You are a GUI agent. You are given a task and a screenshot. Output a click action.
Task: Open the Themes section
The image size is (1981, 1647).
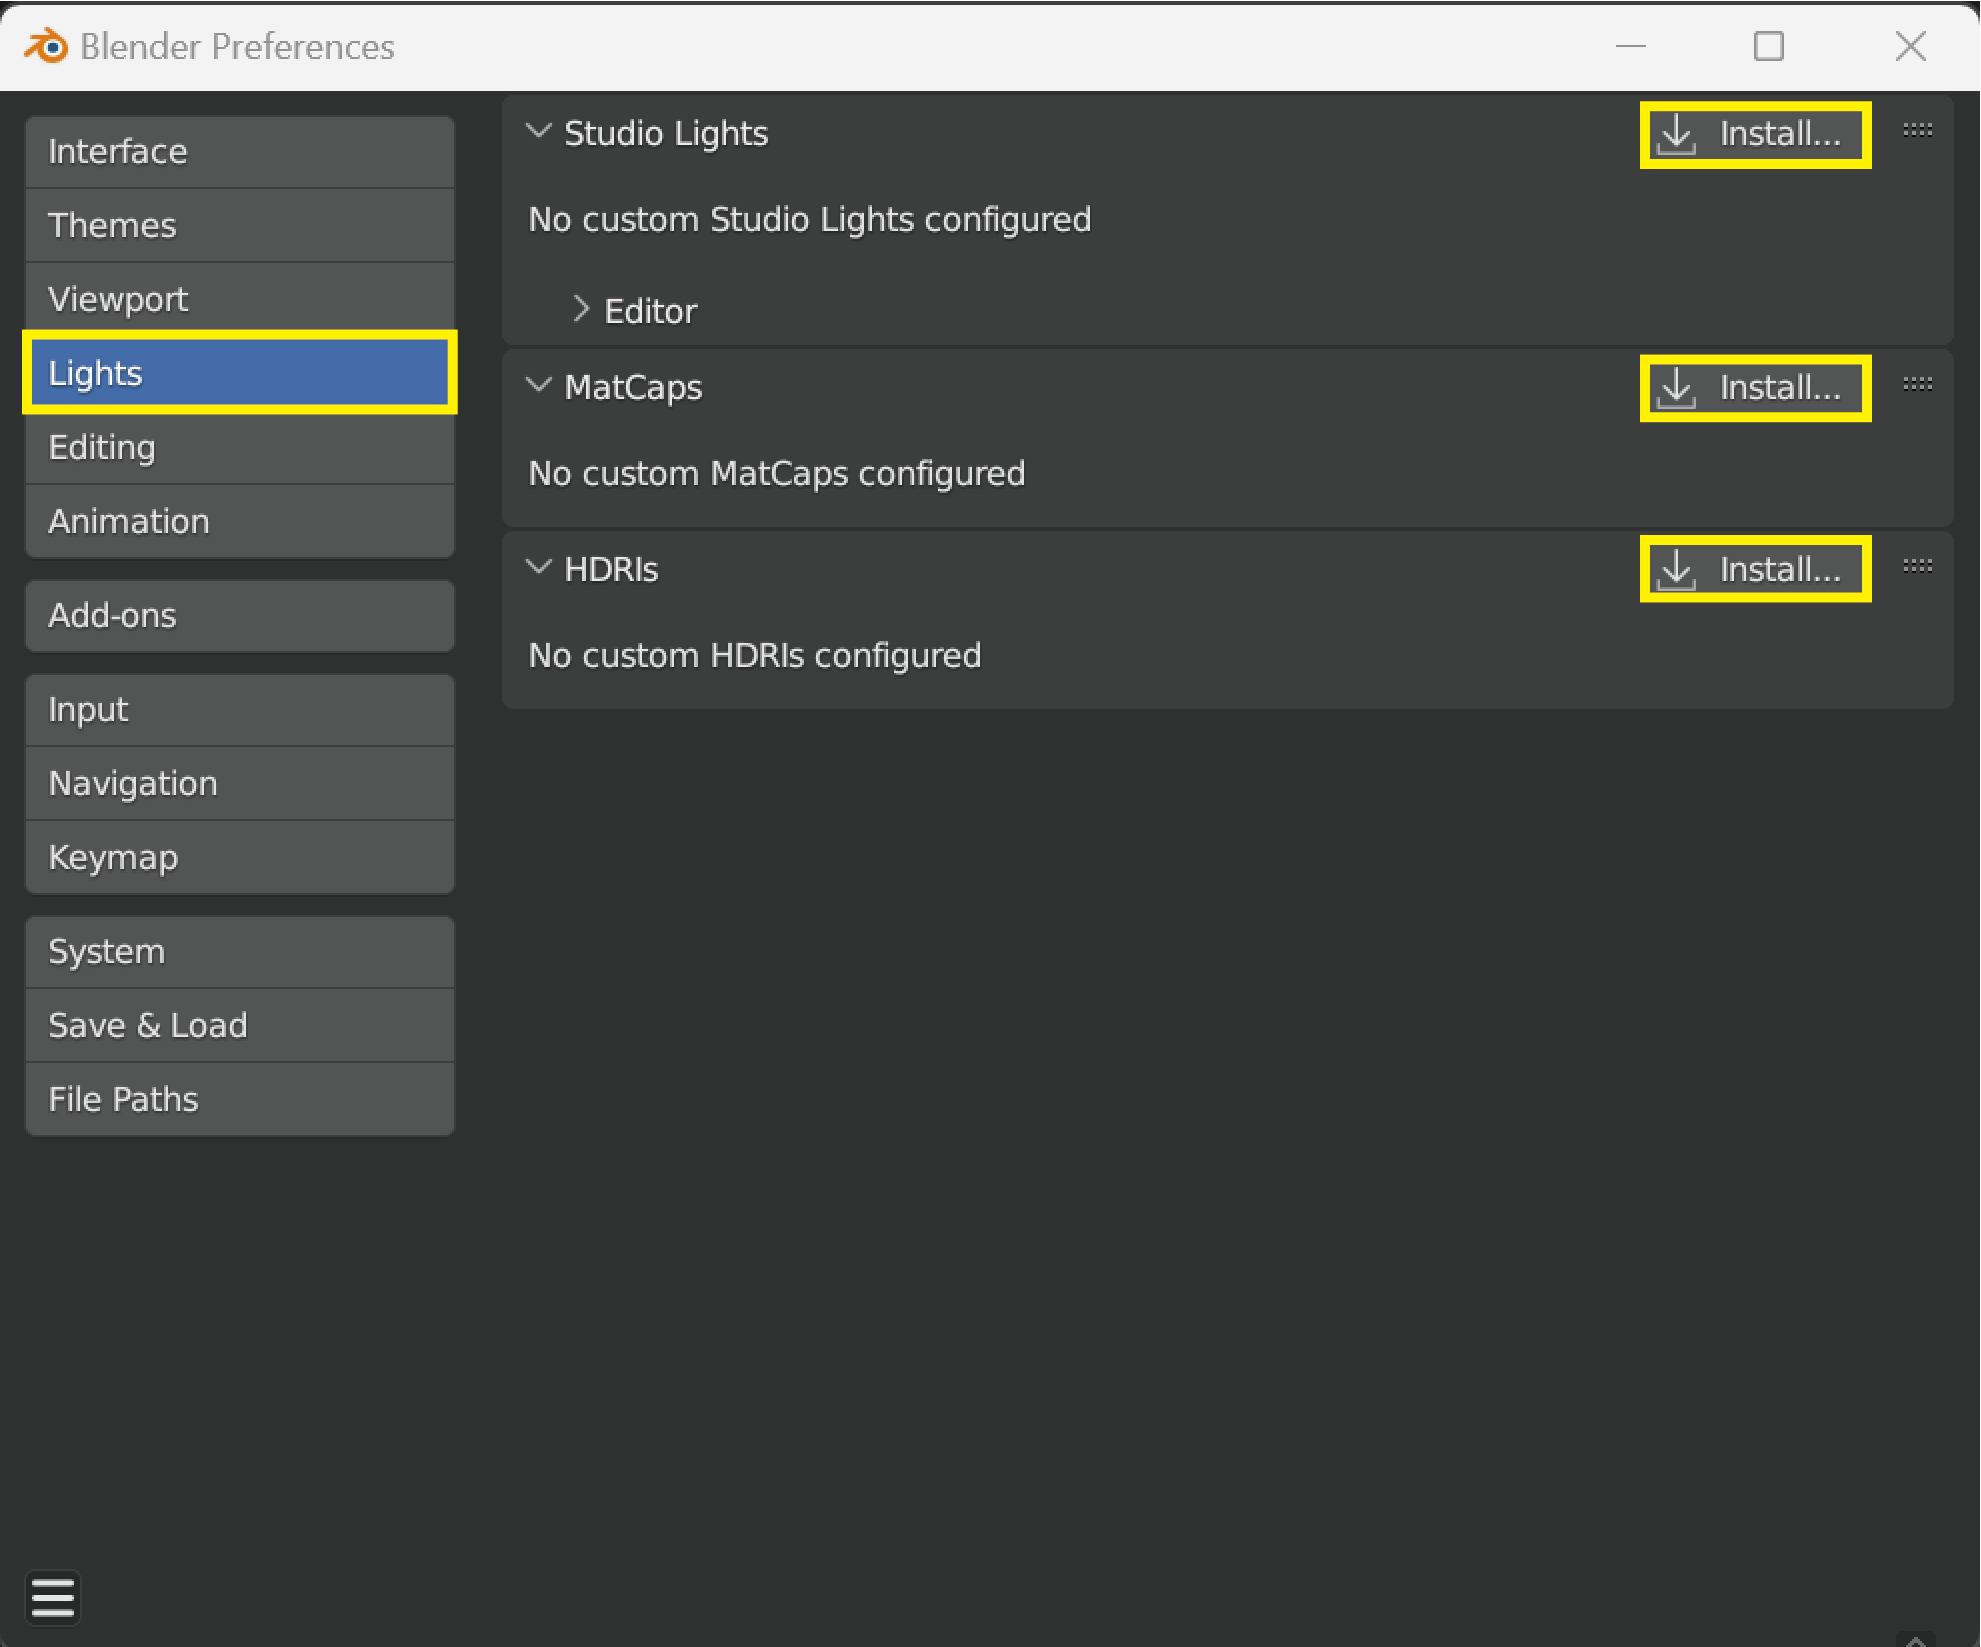click(239, 225)
